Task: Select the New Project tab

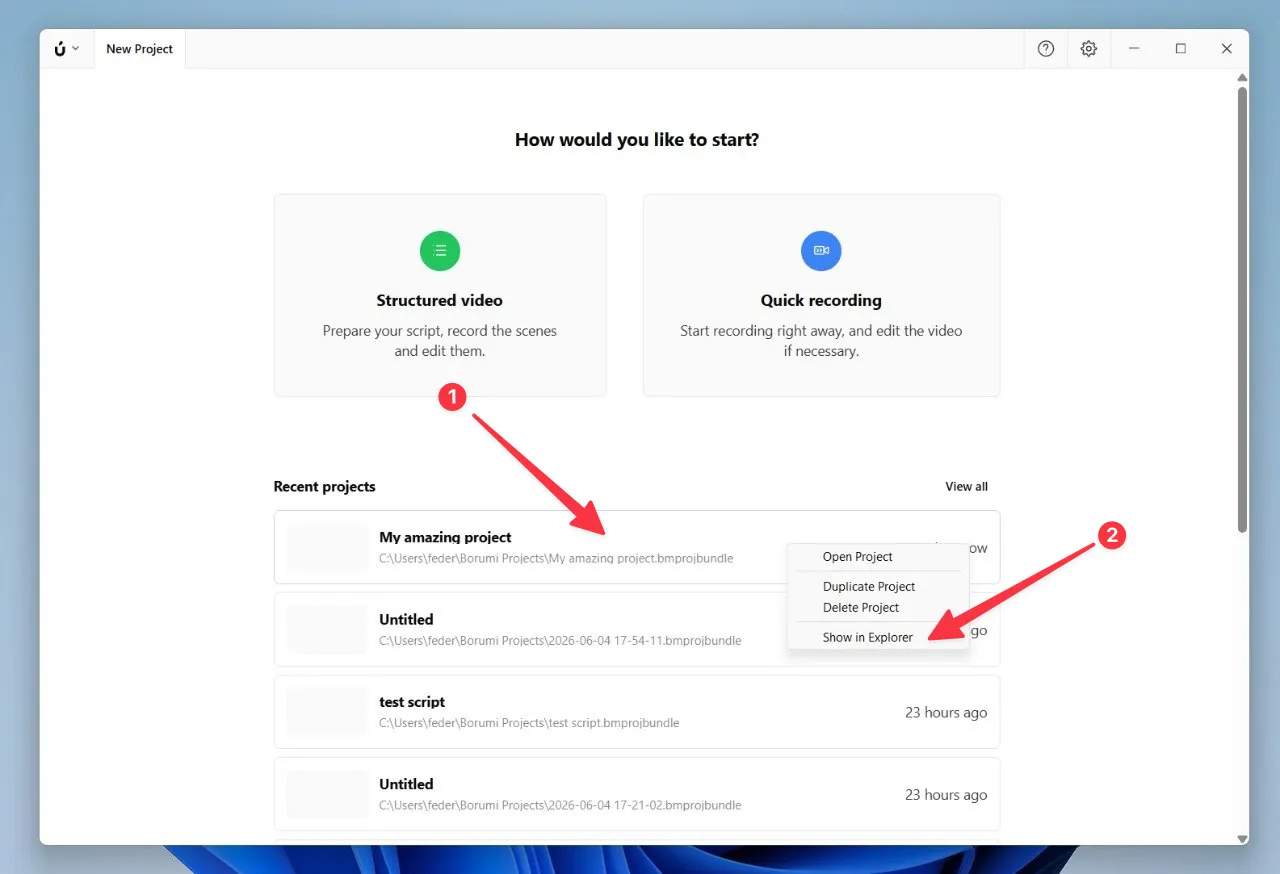Action: tap(140, 49)
